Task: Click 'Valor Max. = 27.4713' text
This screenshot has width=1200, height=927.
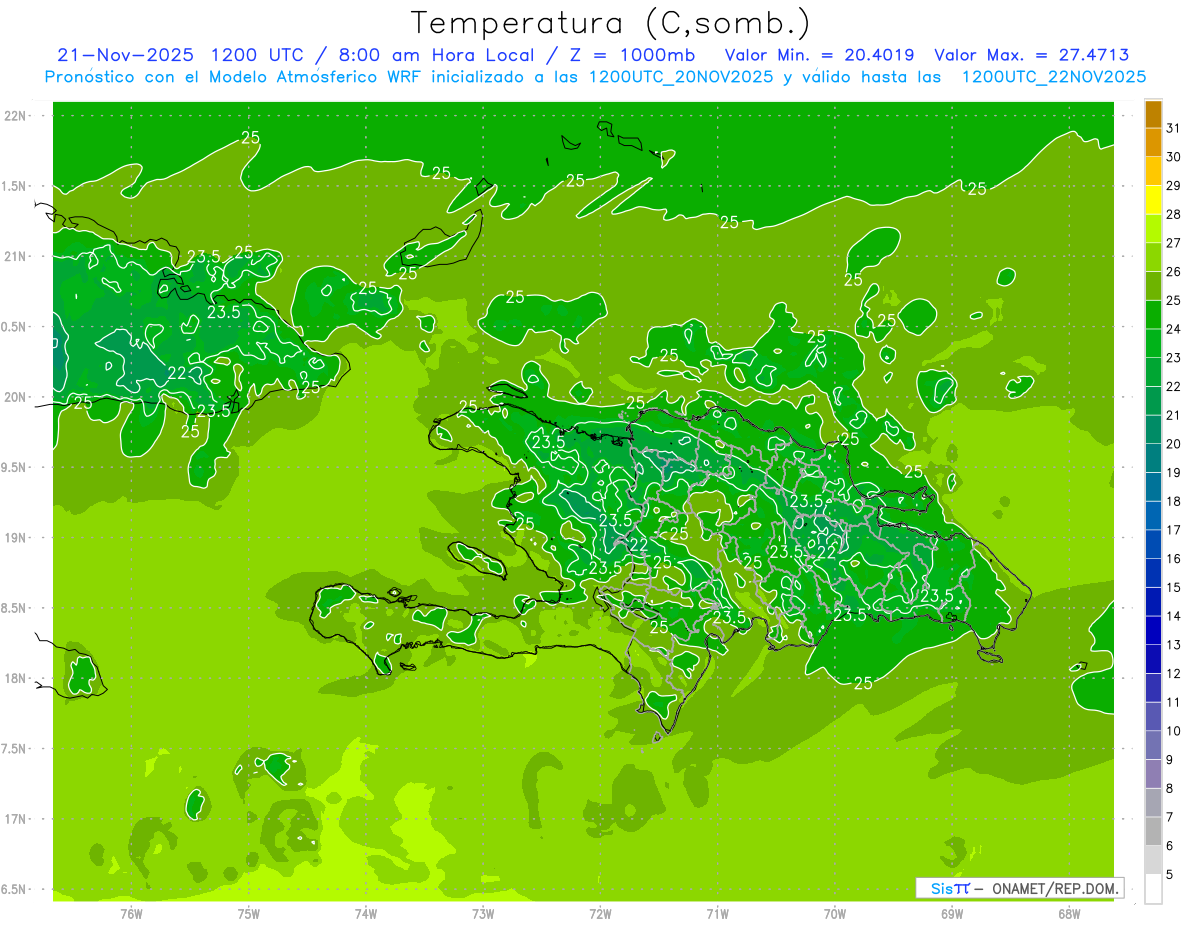Action: coord(1032,55)
